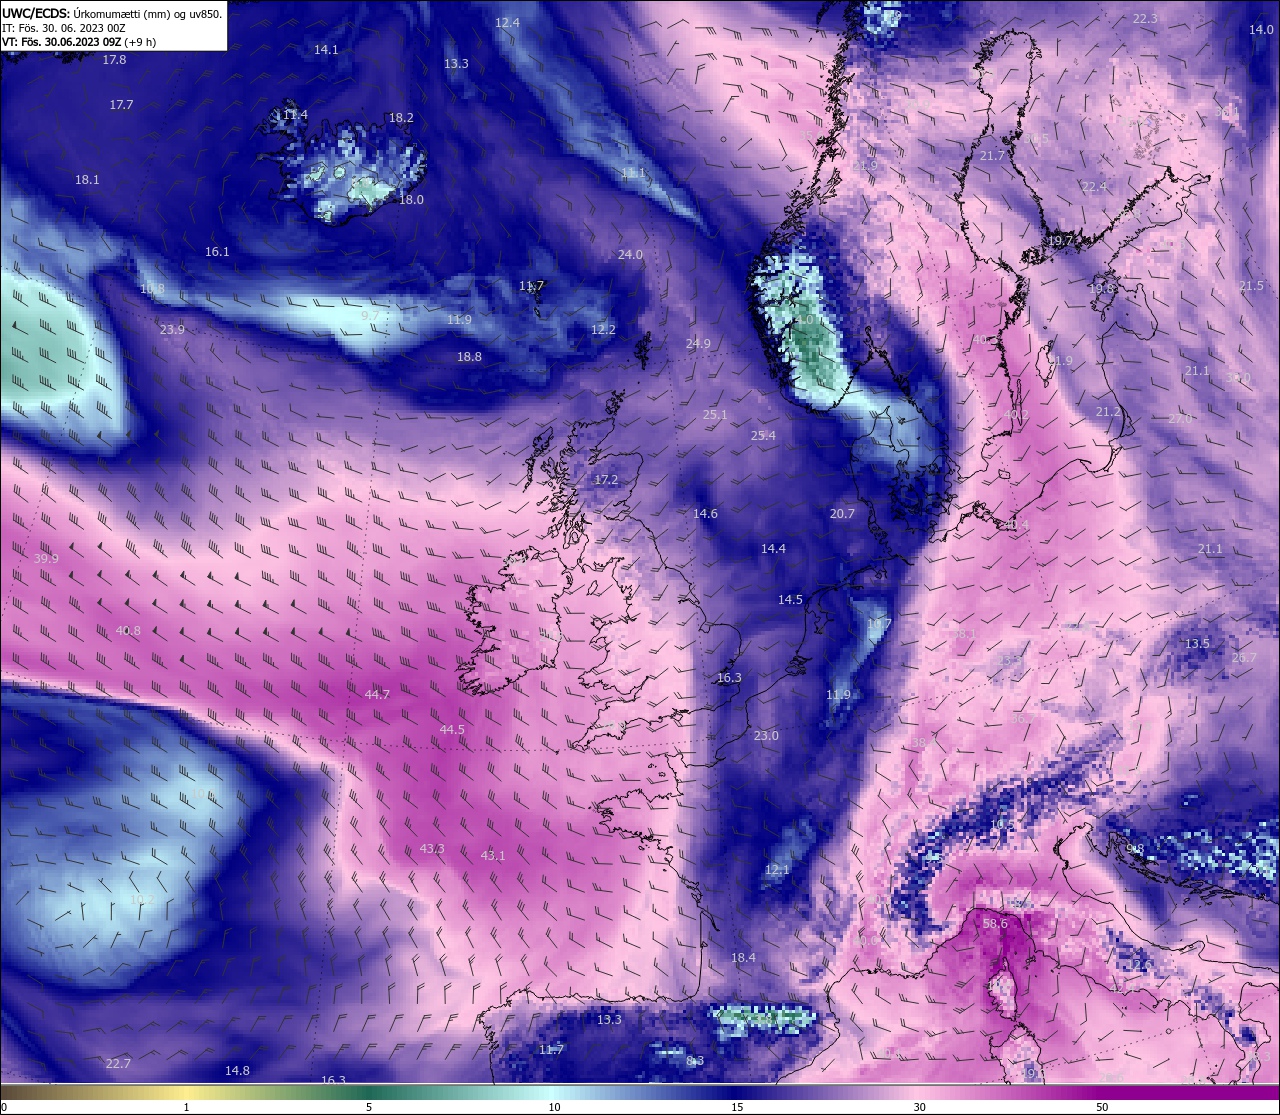Image resolution: width=1280 pixels, height=1115 pixels.
Task: Click the 18.2 value northeast of Iceland
Action: coord(401,118)
